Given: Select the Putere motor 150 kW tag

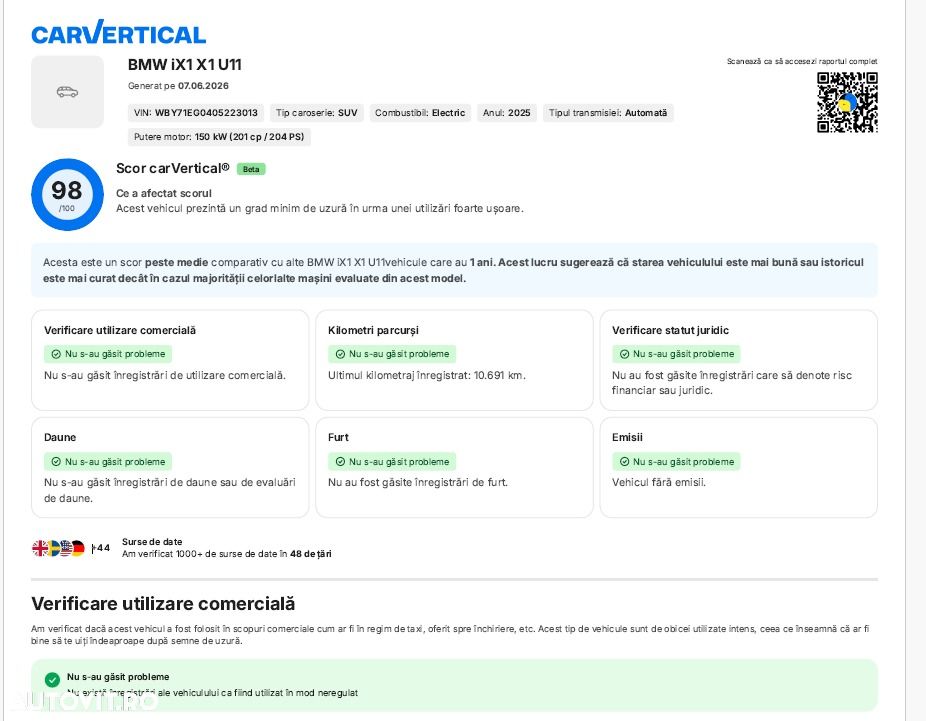Looking at the screenshot, I should pos(219,137).
